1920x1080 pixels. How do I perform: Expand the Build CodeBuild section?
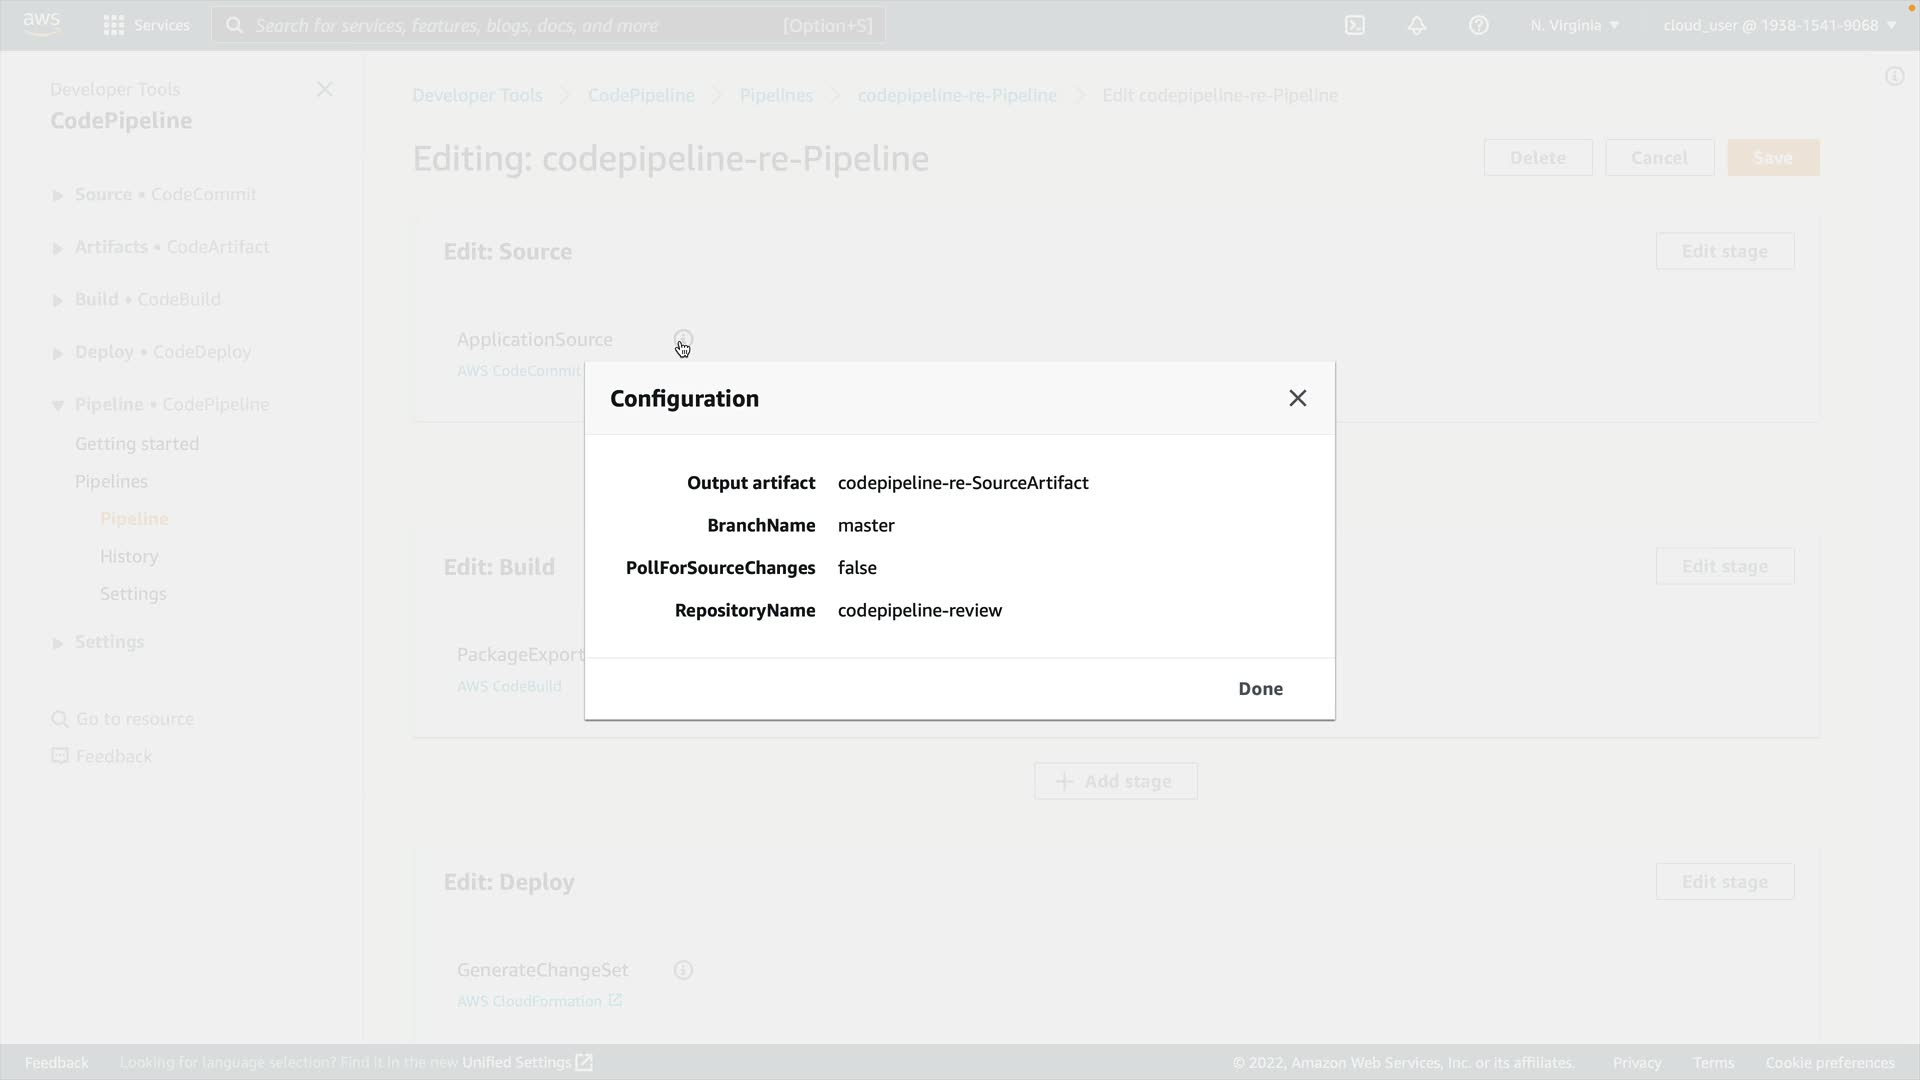(x=58, y=300)
